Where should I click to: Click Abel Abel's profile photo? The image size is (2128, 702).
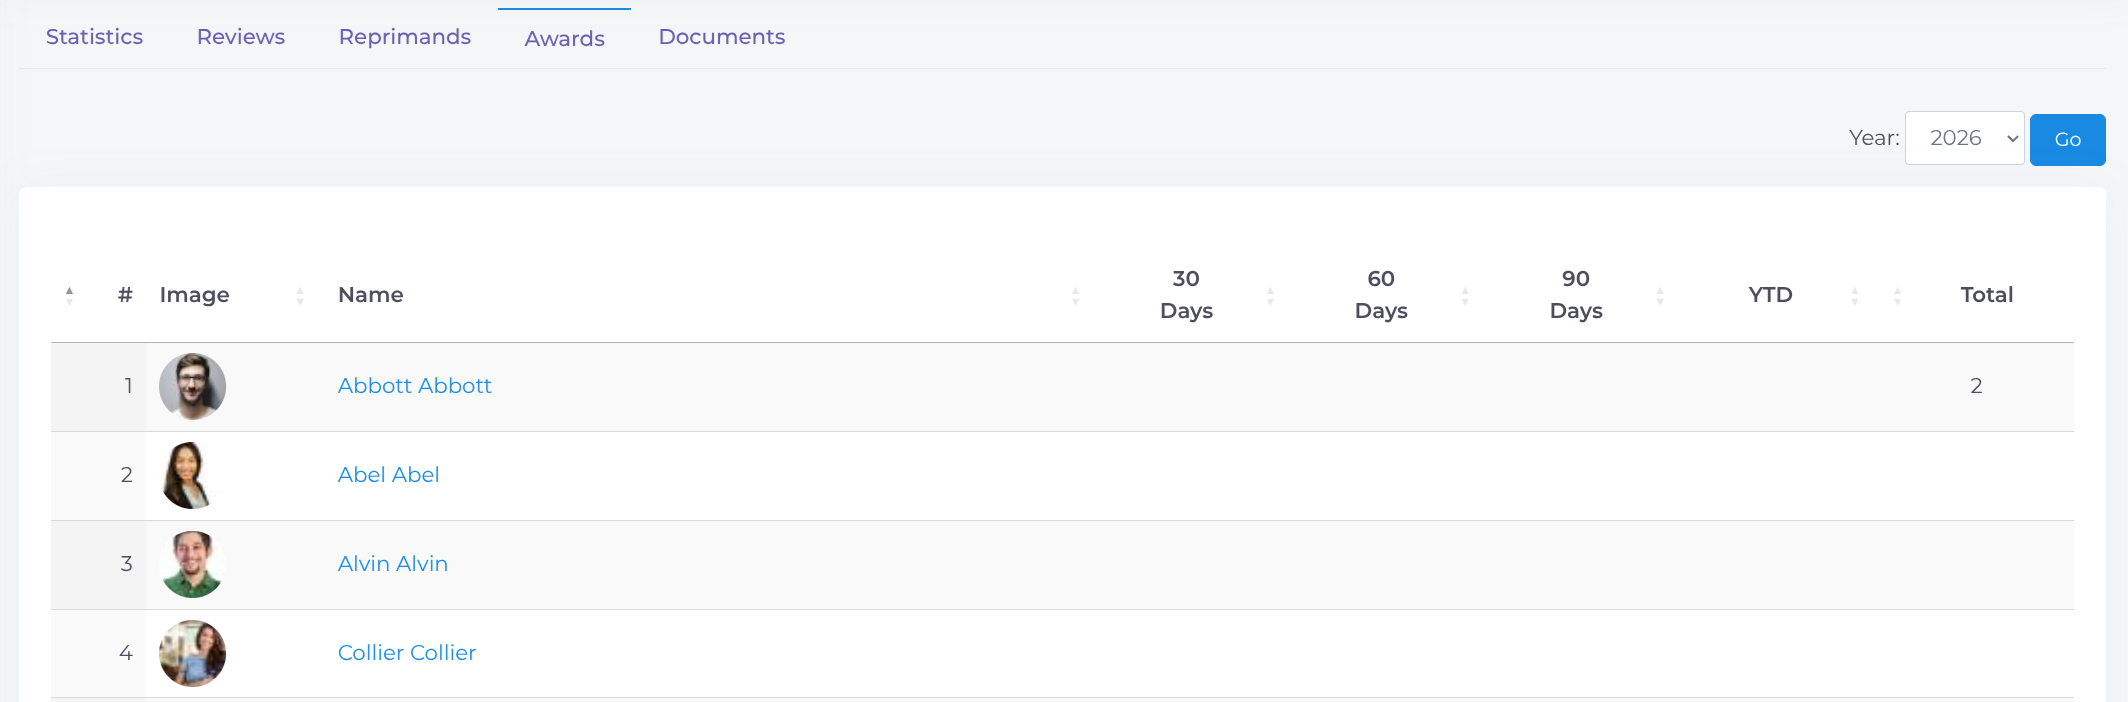(192, 475)
